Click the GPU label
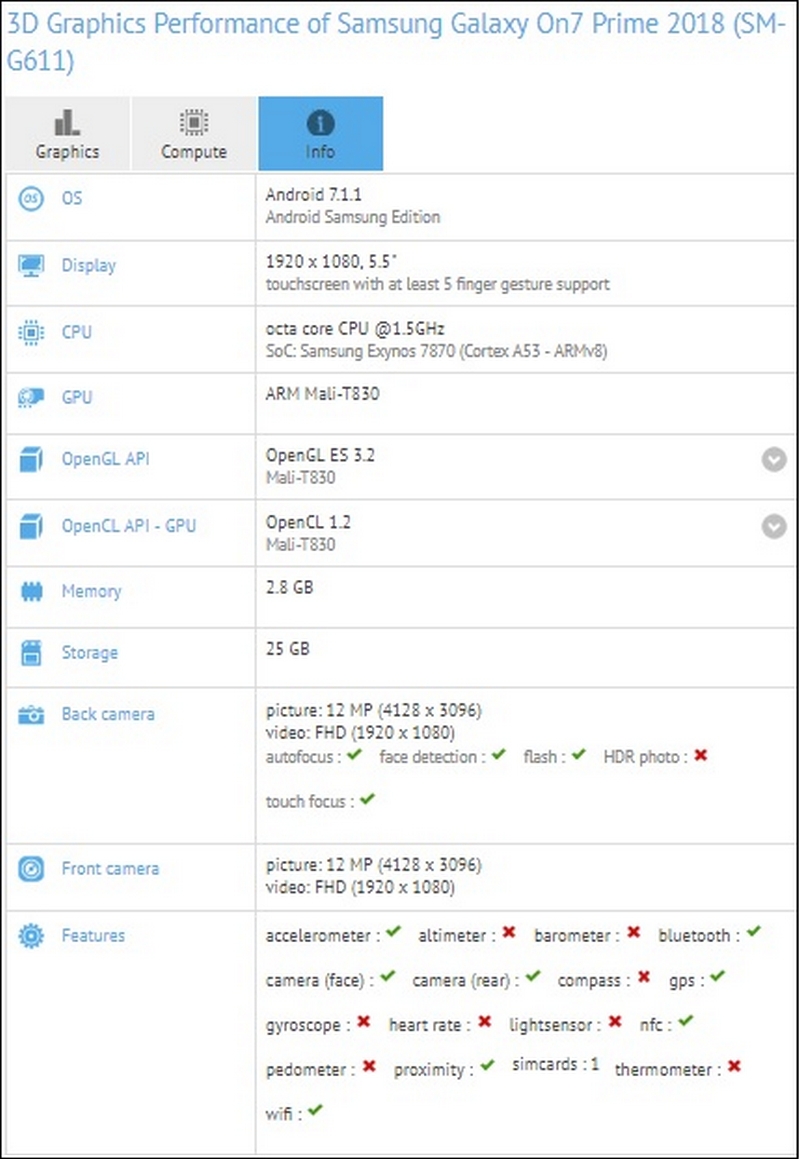 [77, 397]
